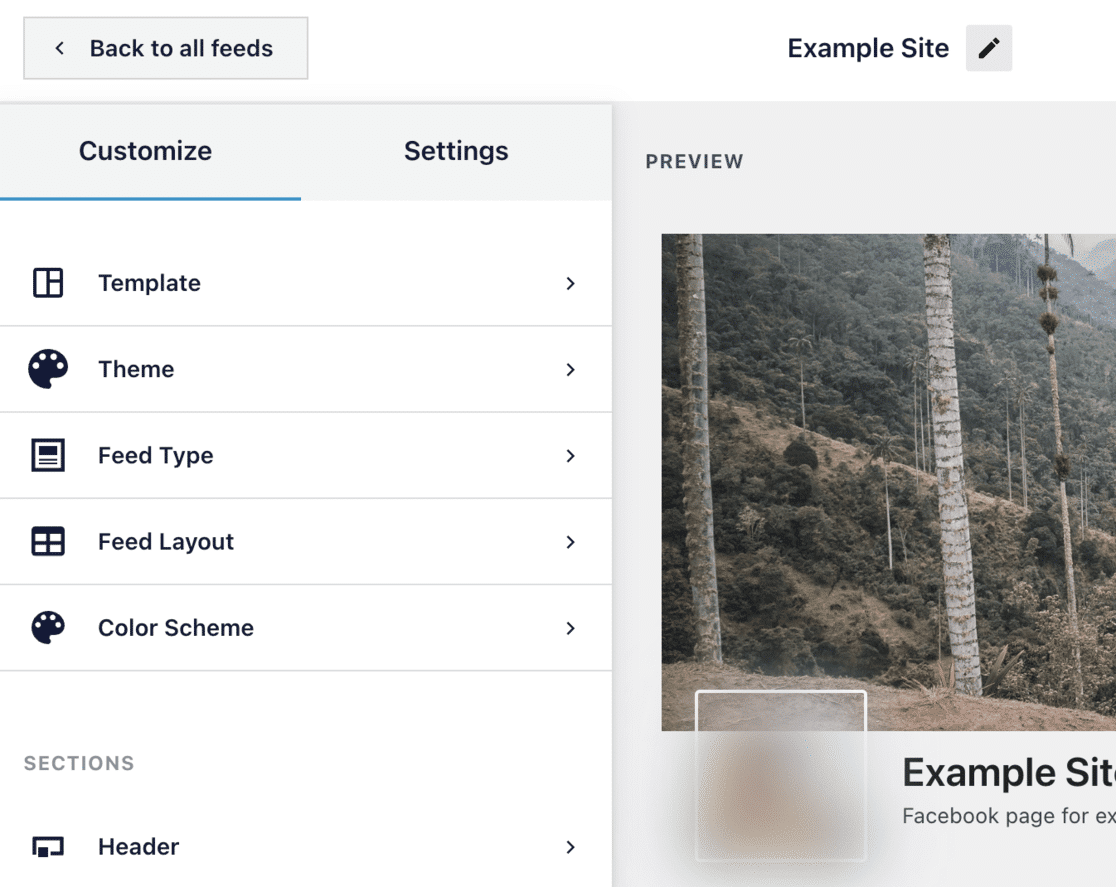Click the pencil icon to rename the feed

(988, 47)
